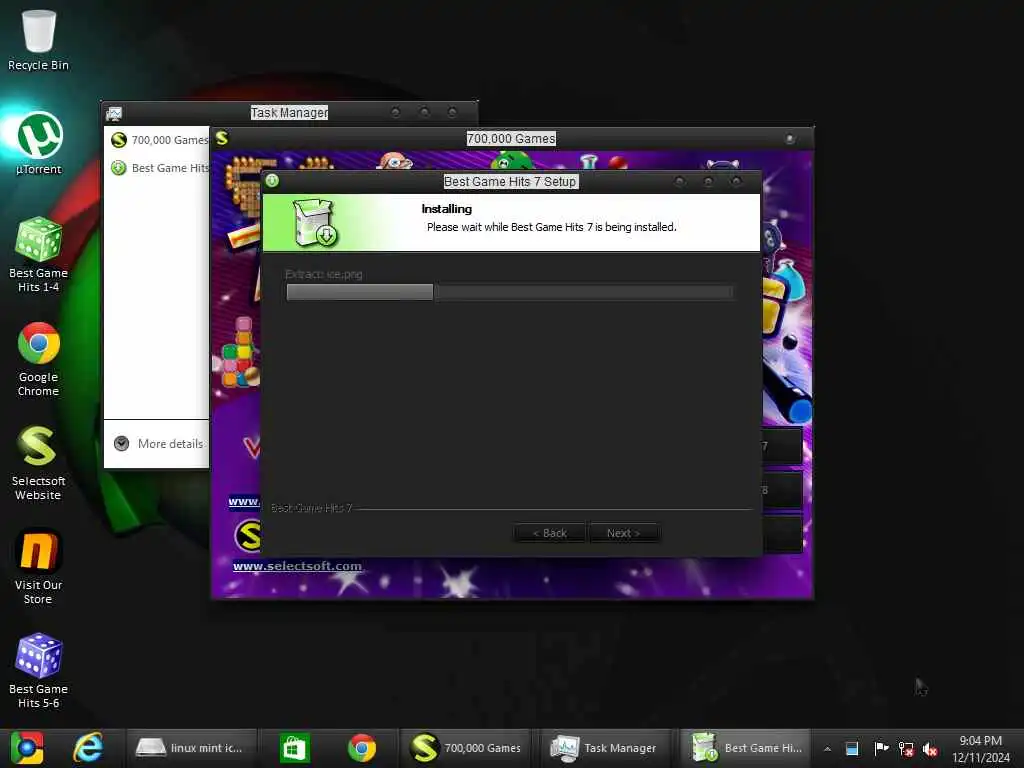Open the Selectsoft Website desktop icon
1024x768 pixels.
39,463
